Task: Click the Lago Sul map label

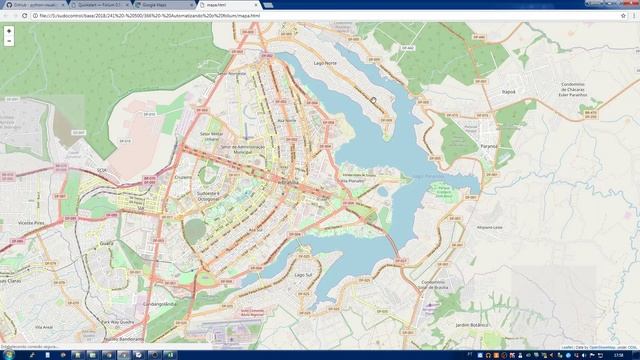Action: click(x=303, y=275)
